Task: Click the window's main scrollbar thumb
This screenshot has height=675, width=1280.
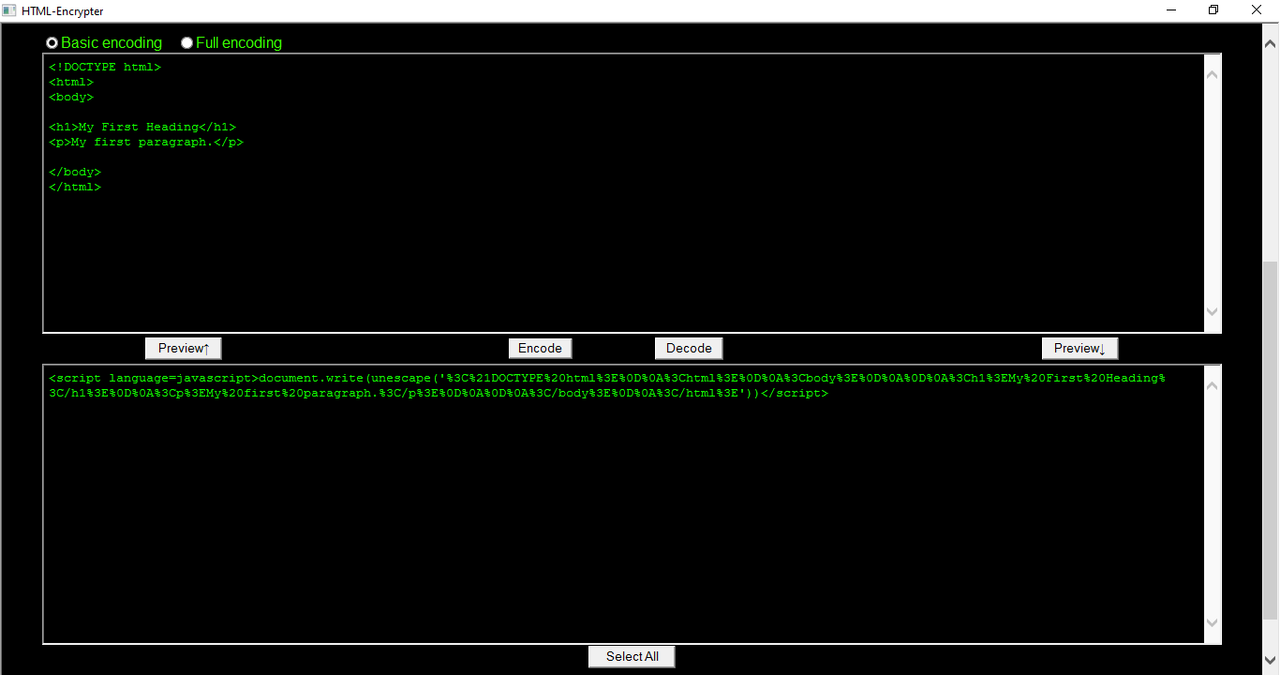Action: point(1271,440)
